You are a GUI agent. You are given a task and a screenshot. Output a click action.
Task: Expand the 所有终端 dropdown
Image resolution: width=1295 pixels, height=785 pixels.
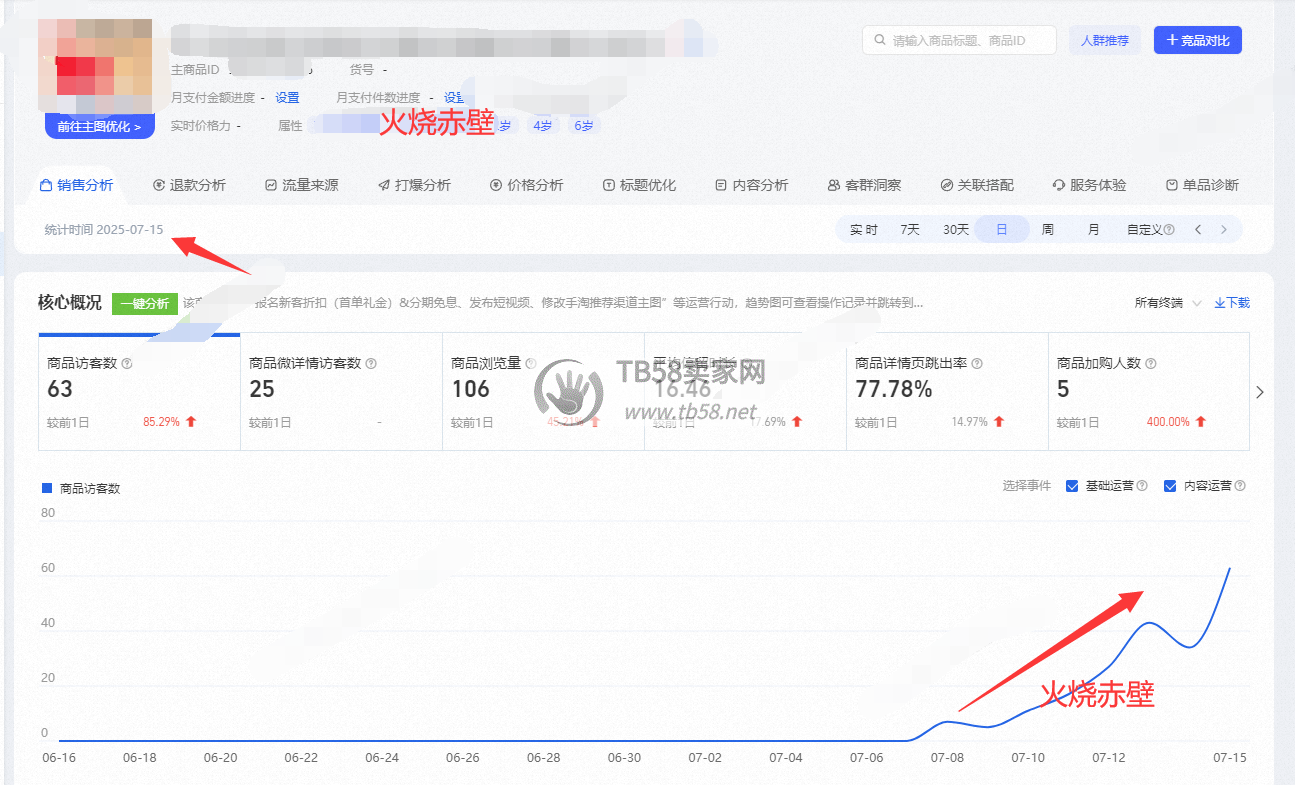(1167, 303)
